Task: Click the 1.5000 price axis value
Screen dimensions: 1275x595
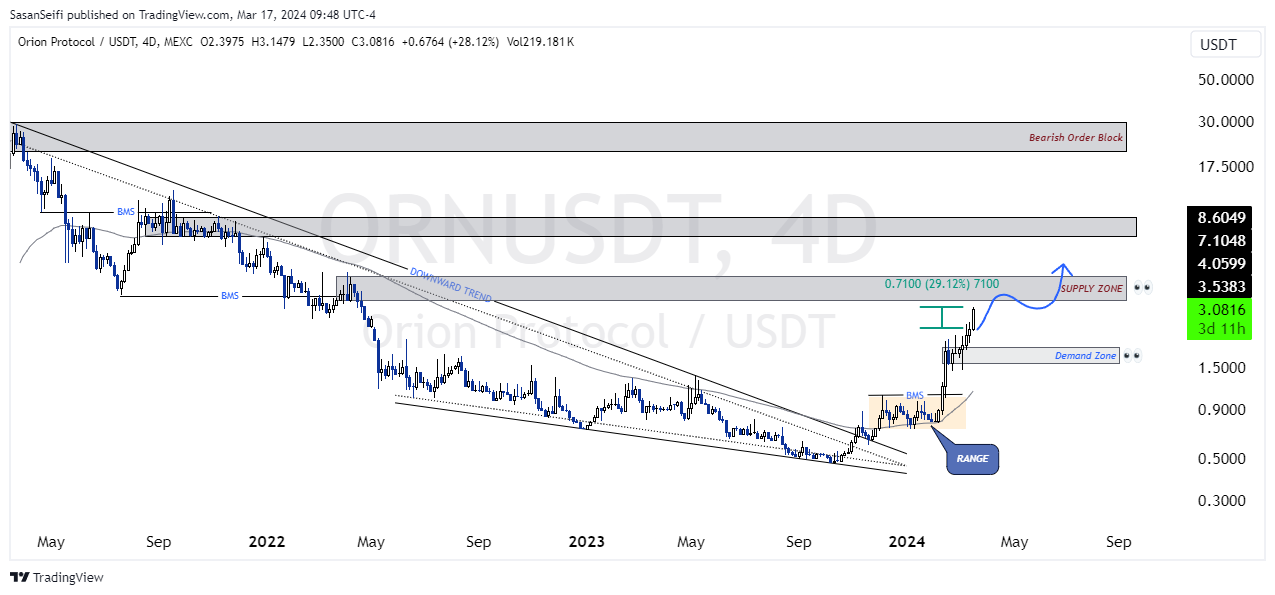Action: pyautogui.click(x=1221, y=367)
